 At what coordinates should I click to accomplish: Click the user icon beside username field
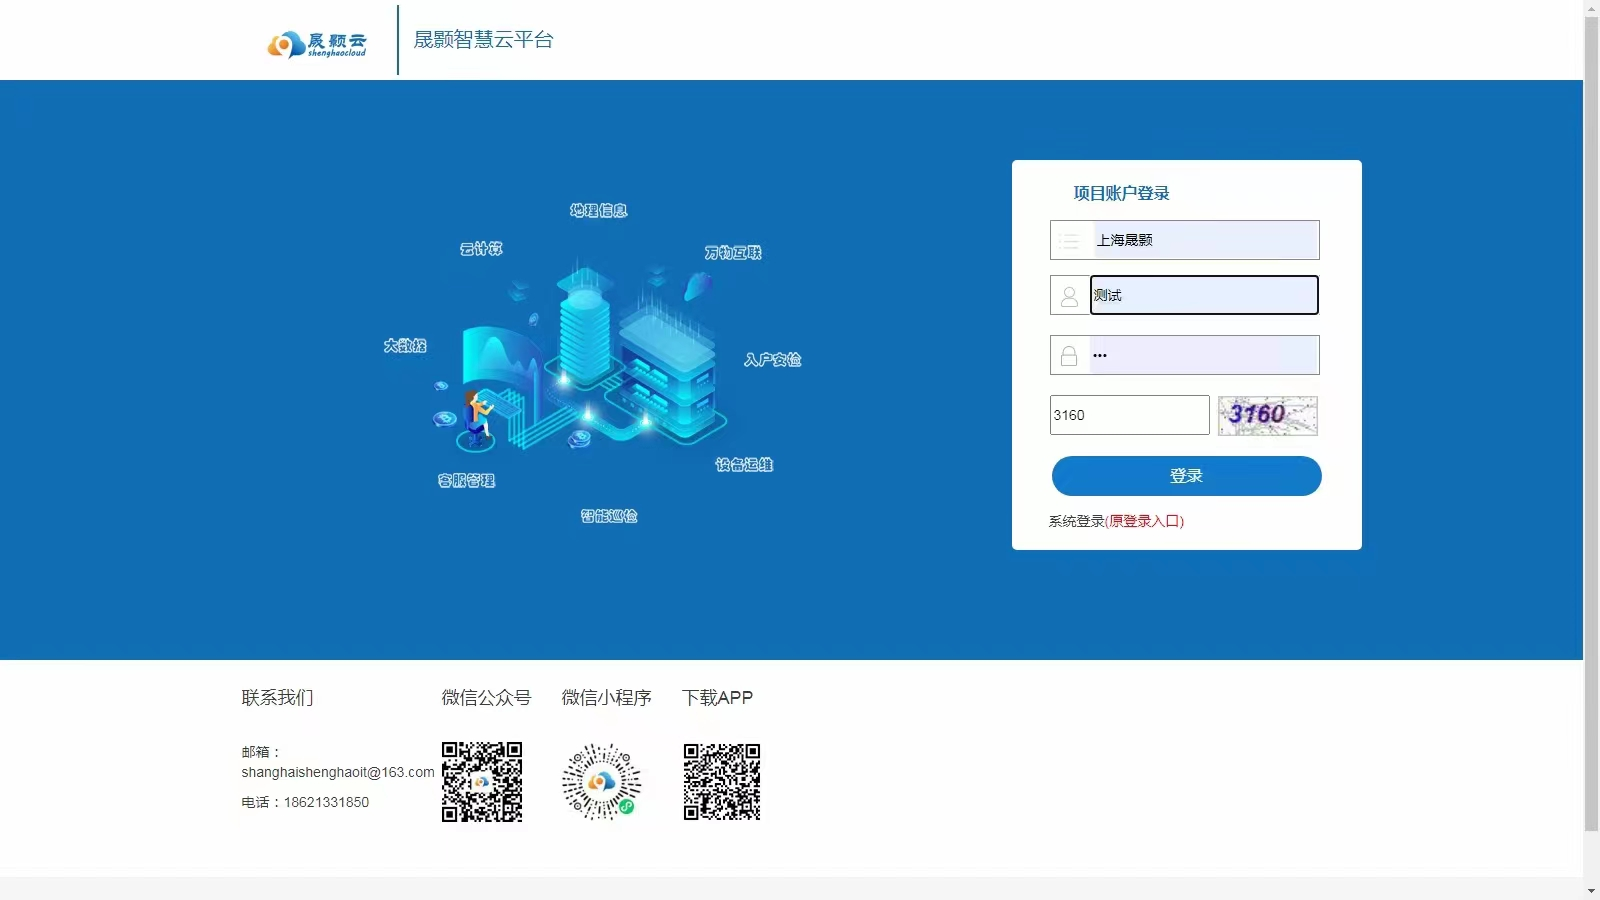point(1069,296)
